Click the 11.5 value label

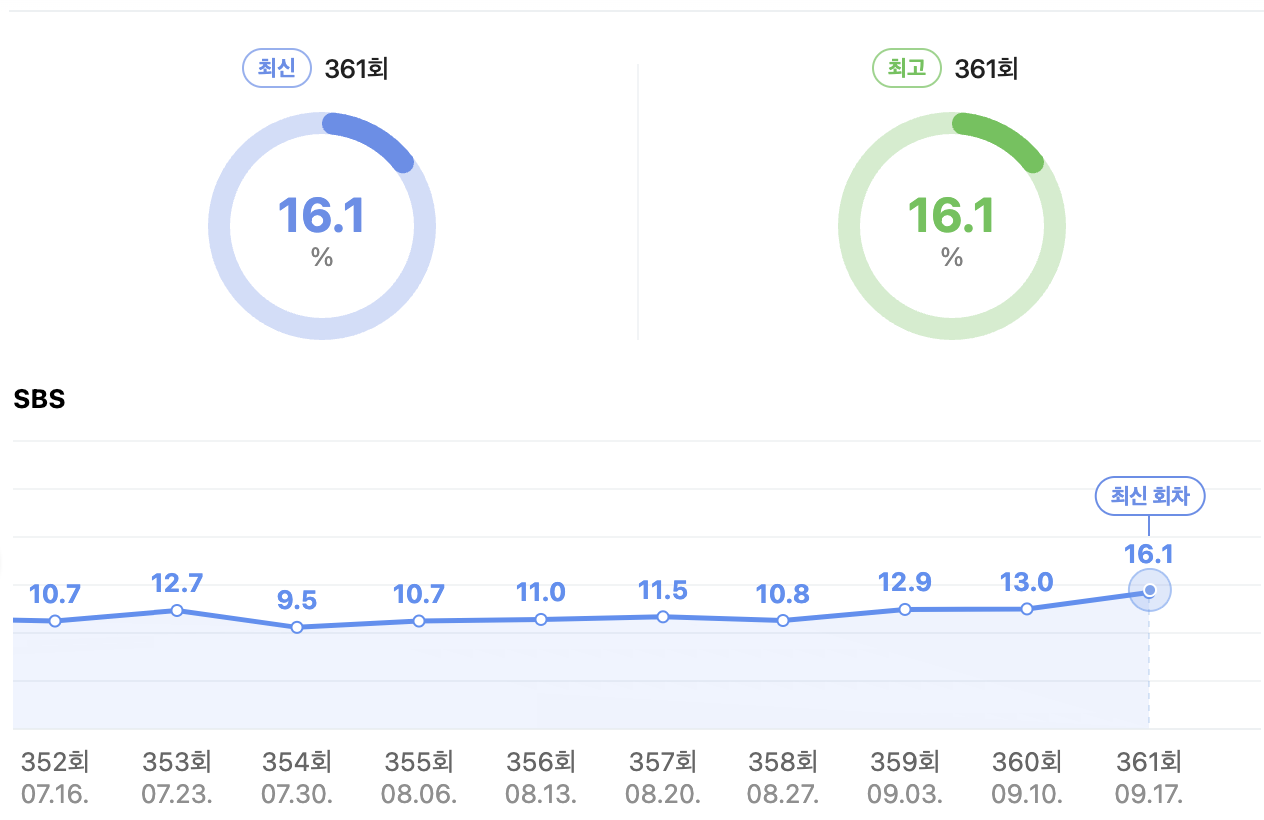pos(663,590)
